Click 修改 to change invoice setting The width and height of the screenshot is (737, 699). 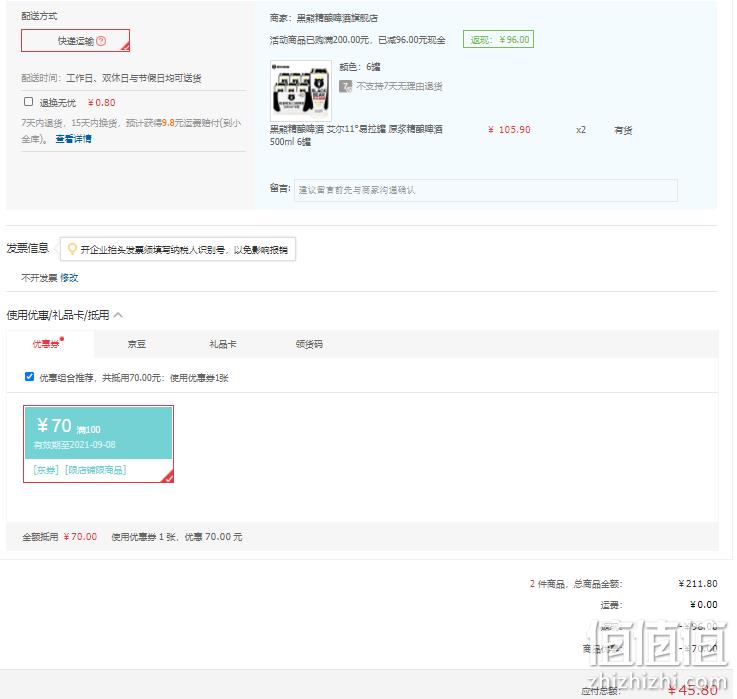[69, 278]
